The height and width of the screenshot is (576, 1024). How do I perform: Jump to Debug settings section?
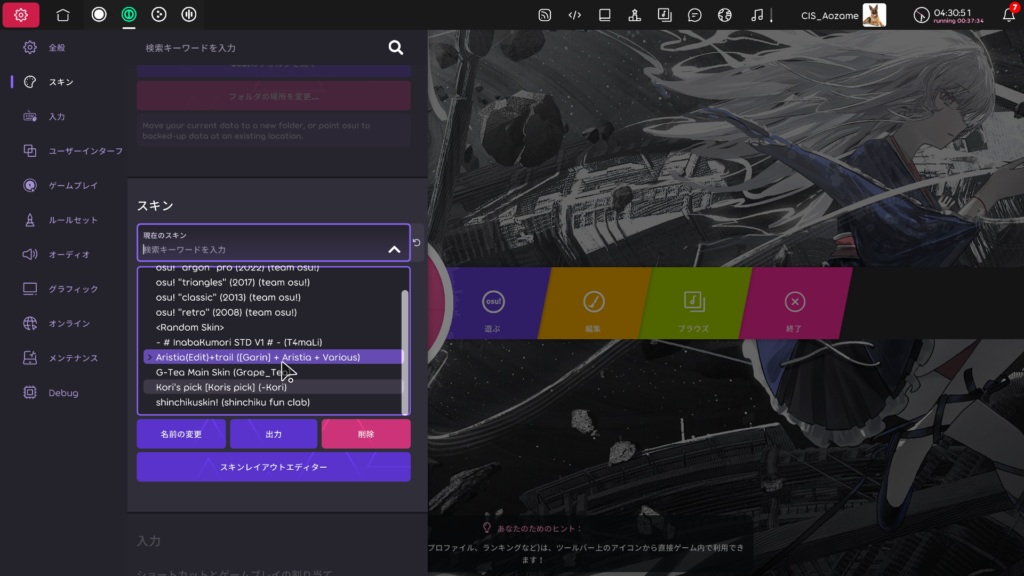[x=63, y=392]
